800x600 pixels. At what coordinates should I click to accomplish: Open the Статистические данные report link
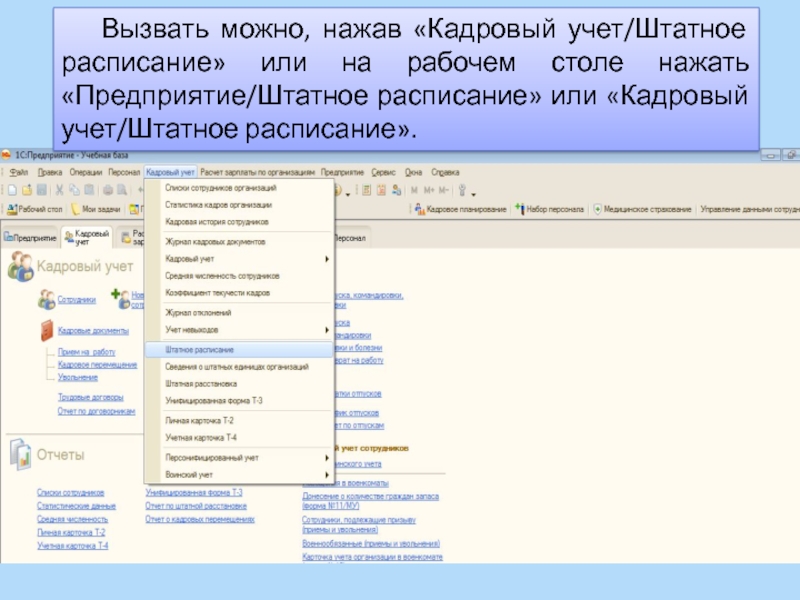coord(76,506)
